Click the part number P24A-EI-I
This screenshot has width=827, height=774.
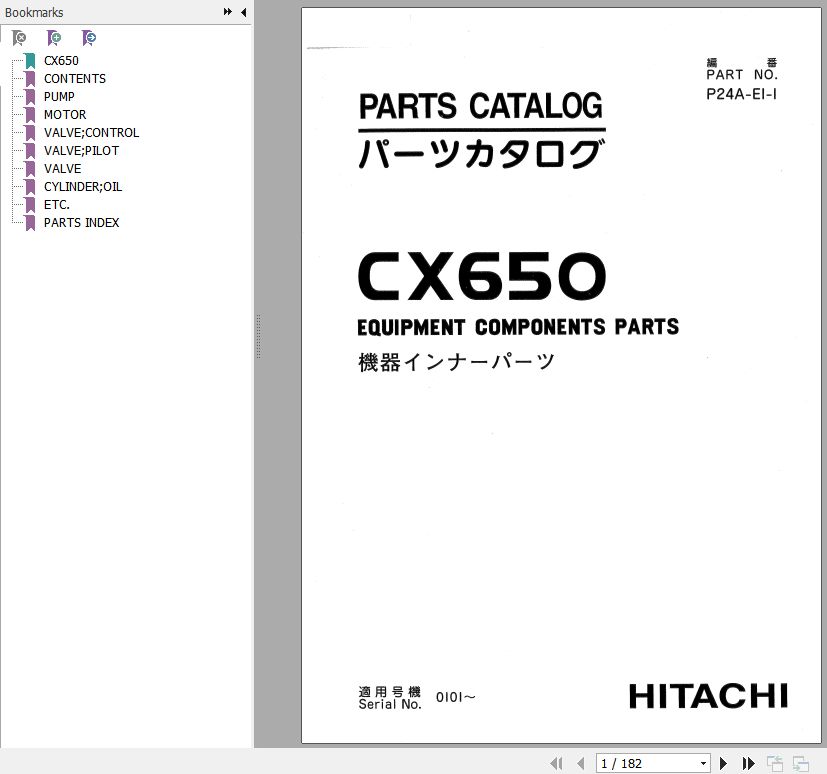coord(742,94)
